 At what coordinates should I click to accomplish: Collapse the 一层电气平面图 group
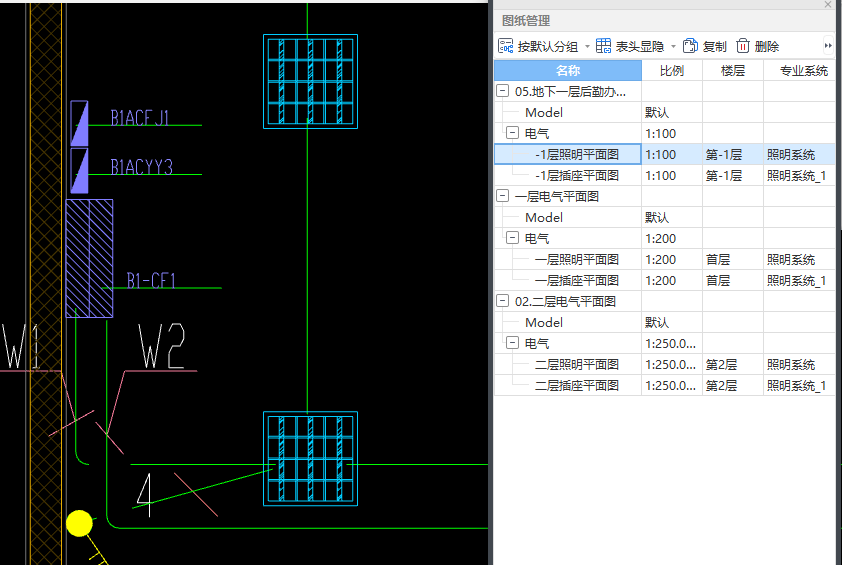click(502, 195)
